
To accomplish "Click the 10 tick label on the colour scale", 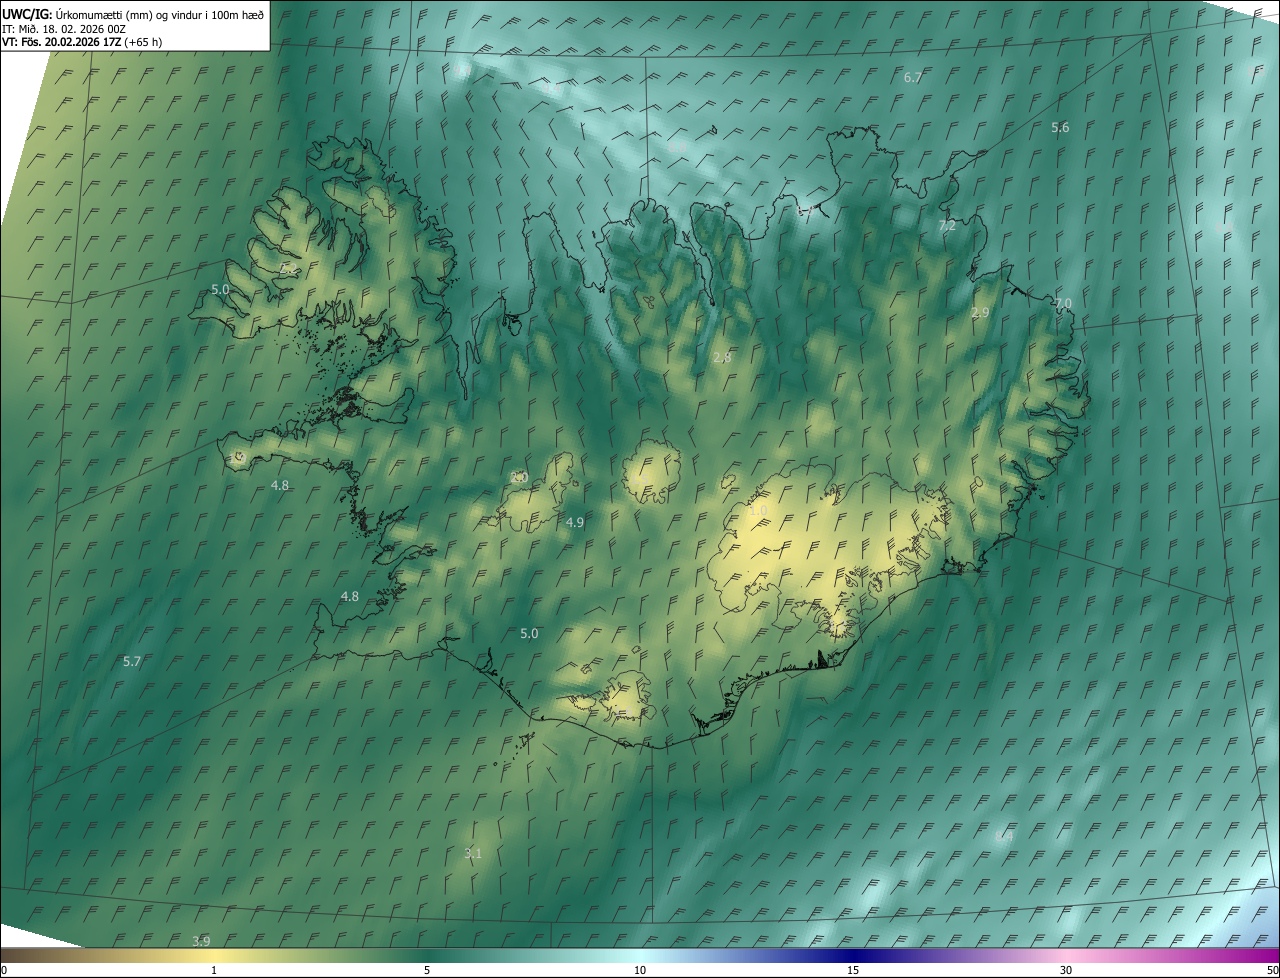I will (640, 971).
